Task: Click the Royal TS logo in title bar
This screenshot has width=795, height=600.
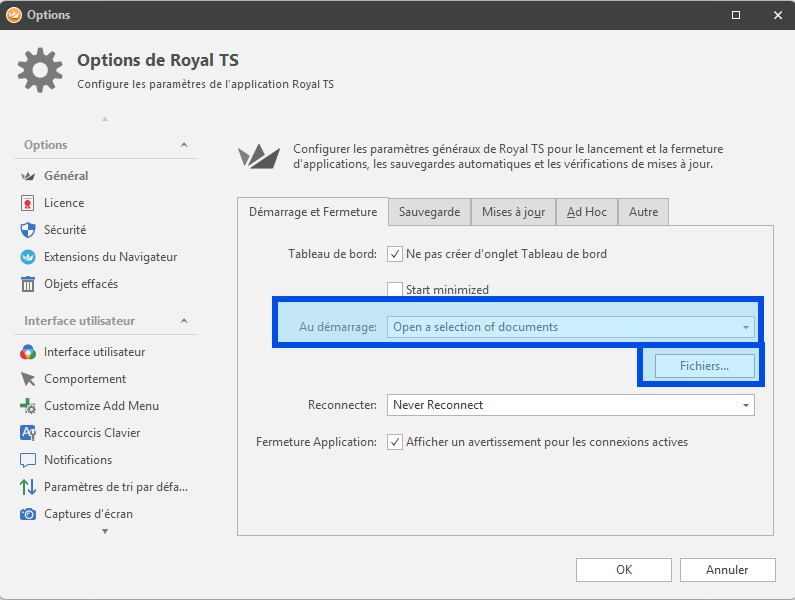Action: pyautogui.click(x=14, y=15)
